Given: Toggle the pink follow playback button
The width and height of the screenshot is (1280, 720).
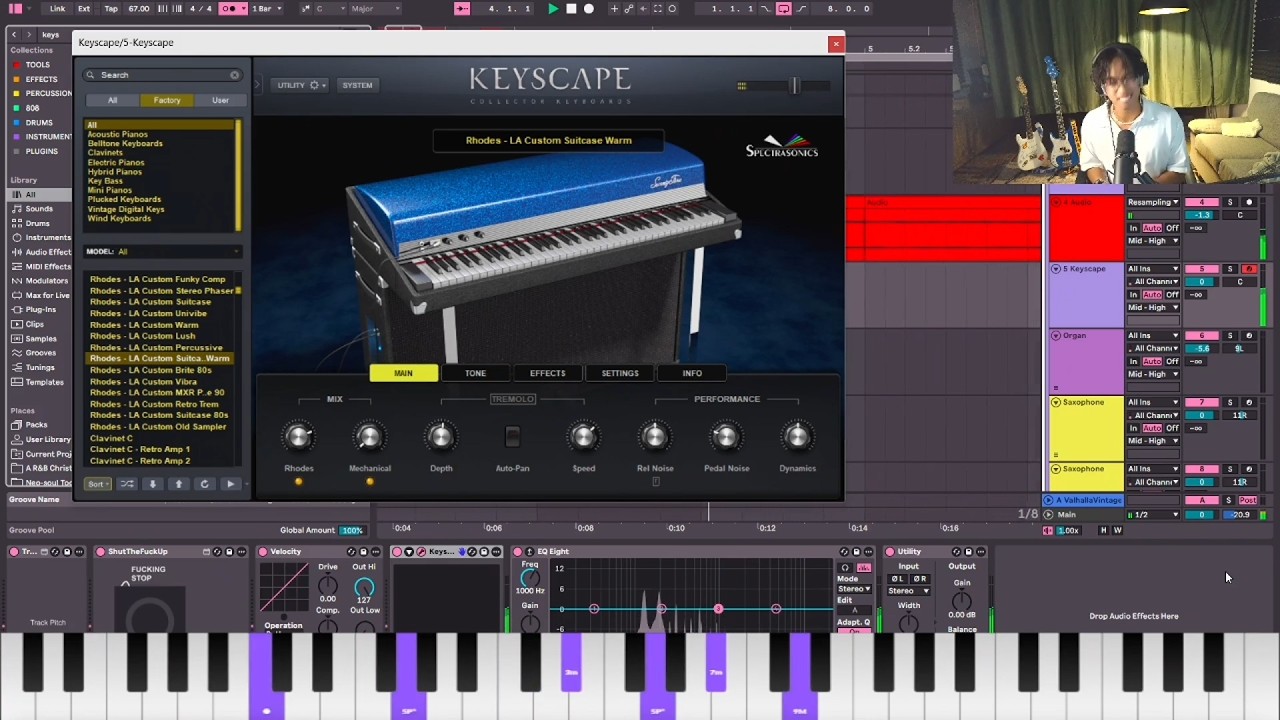Looking at the screenshot, I should [x=462, y=9].
